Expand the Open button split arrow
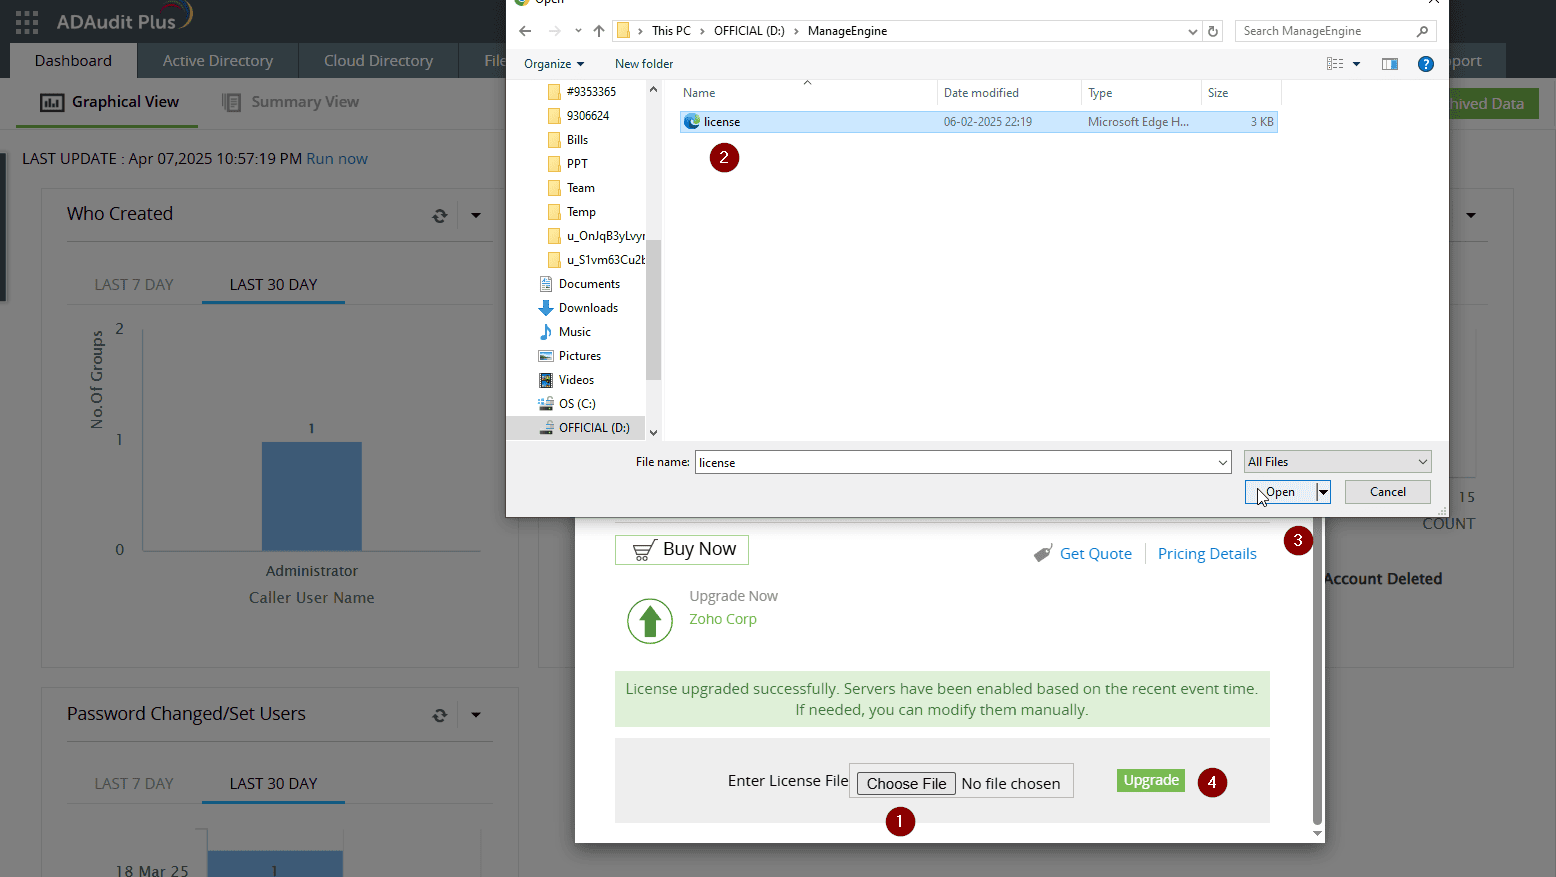 pyautogui.click(x=1323, y=492)
